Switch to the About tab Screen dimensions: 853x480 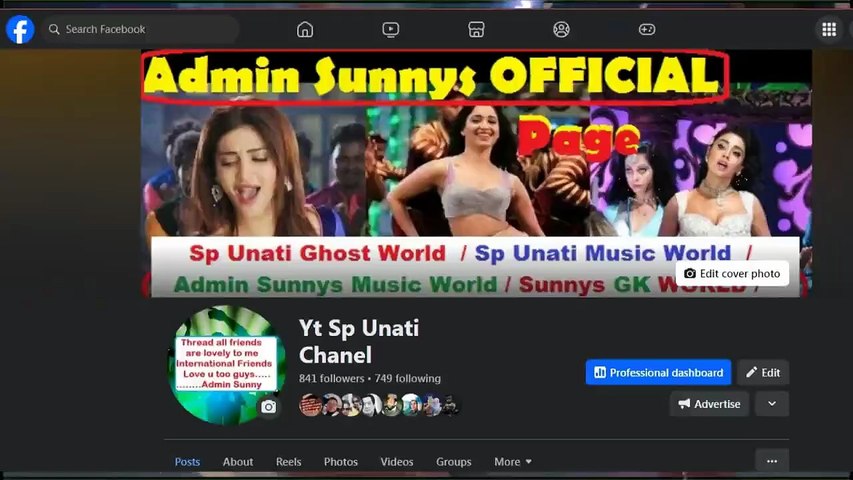pyautogui.click(x=238, y=461)
